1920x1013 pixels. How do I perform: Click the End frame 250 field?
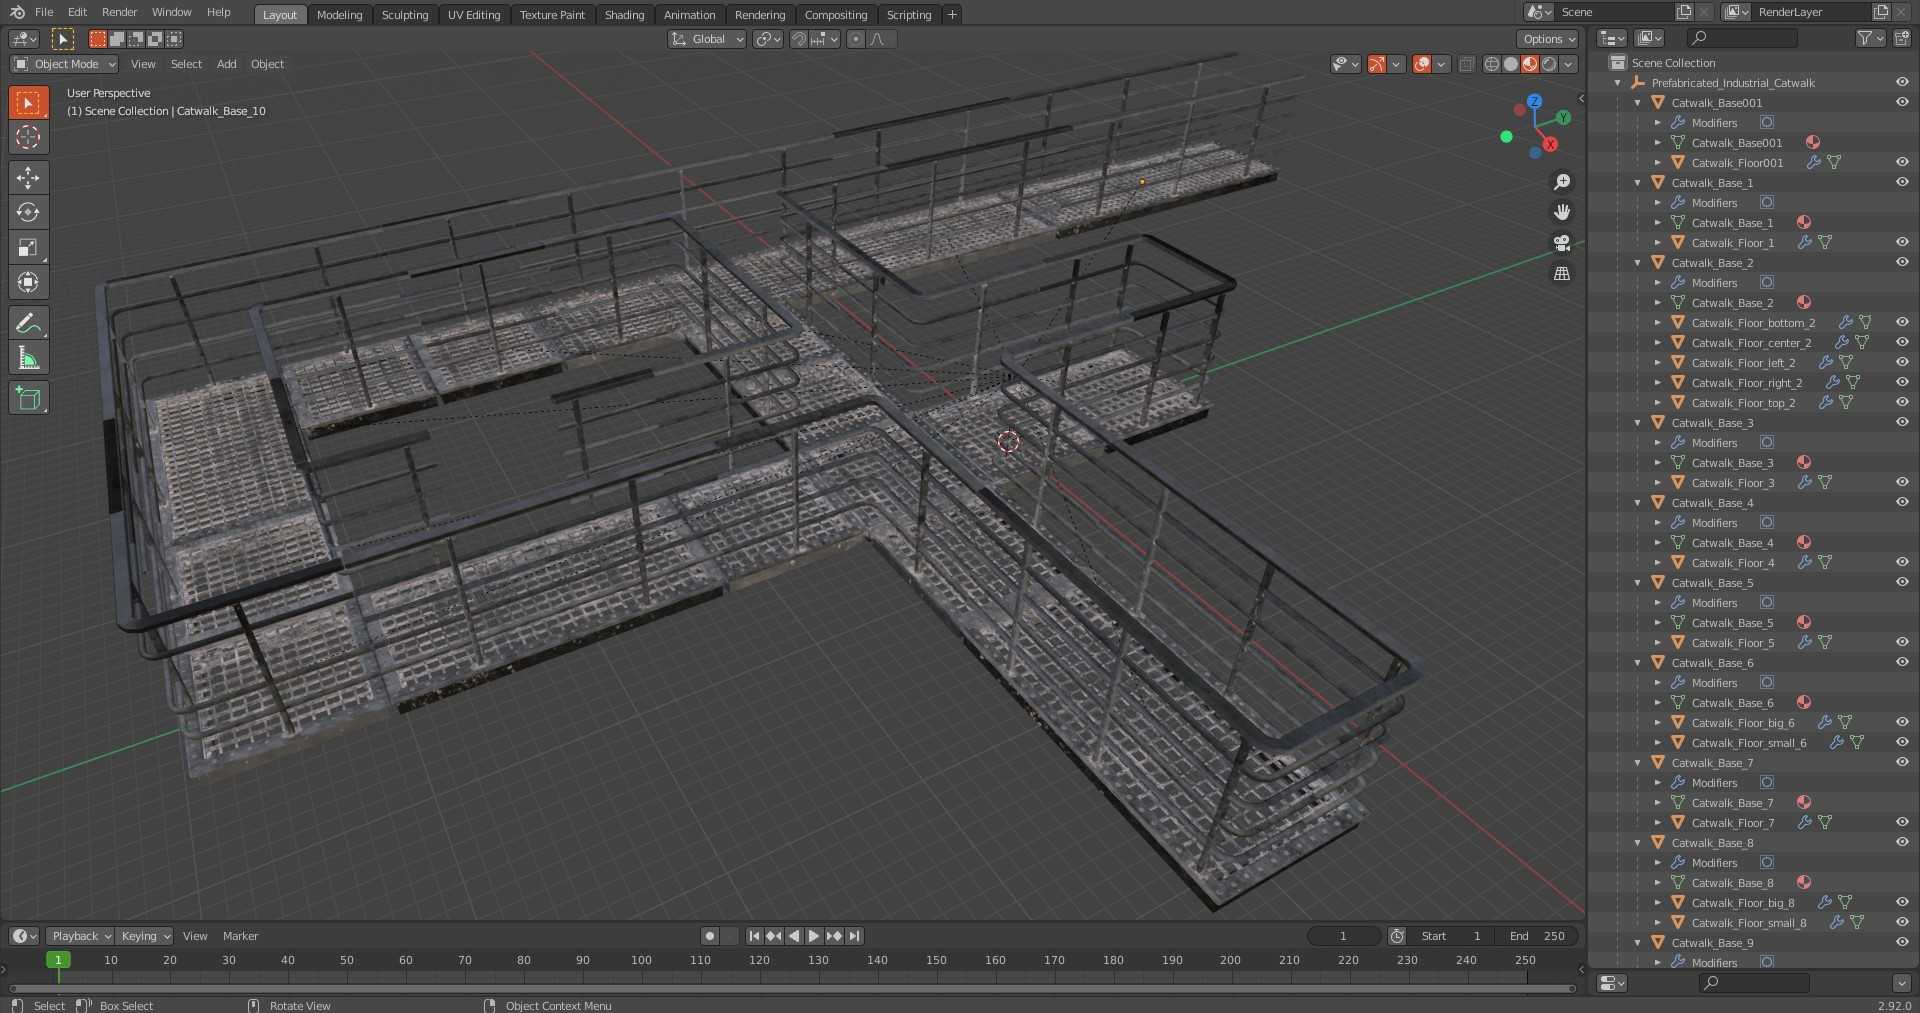click(1537, 936)
